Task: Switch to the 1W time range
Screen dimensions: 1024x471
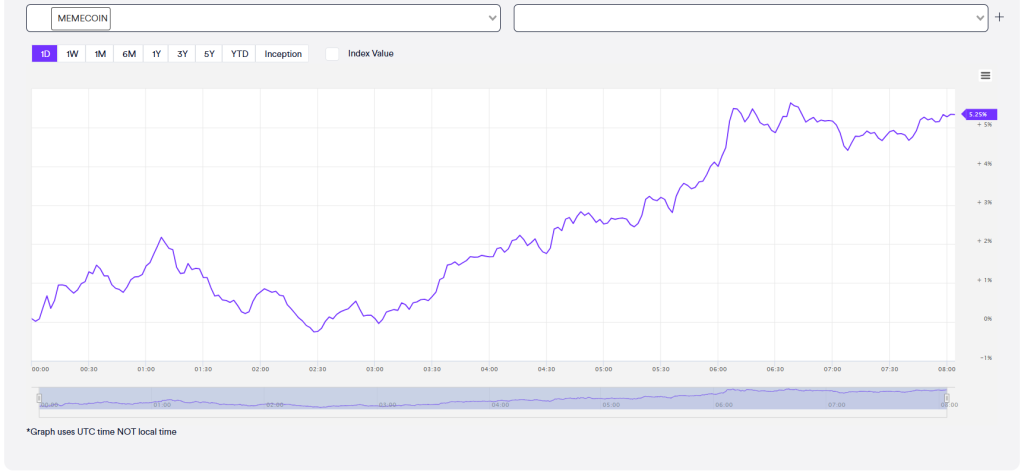Action: click(72, 54)
